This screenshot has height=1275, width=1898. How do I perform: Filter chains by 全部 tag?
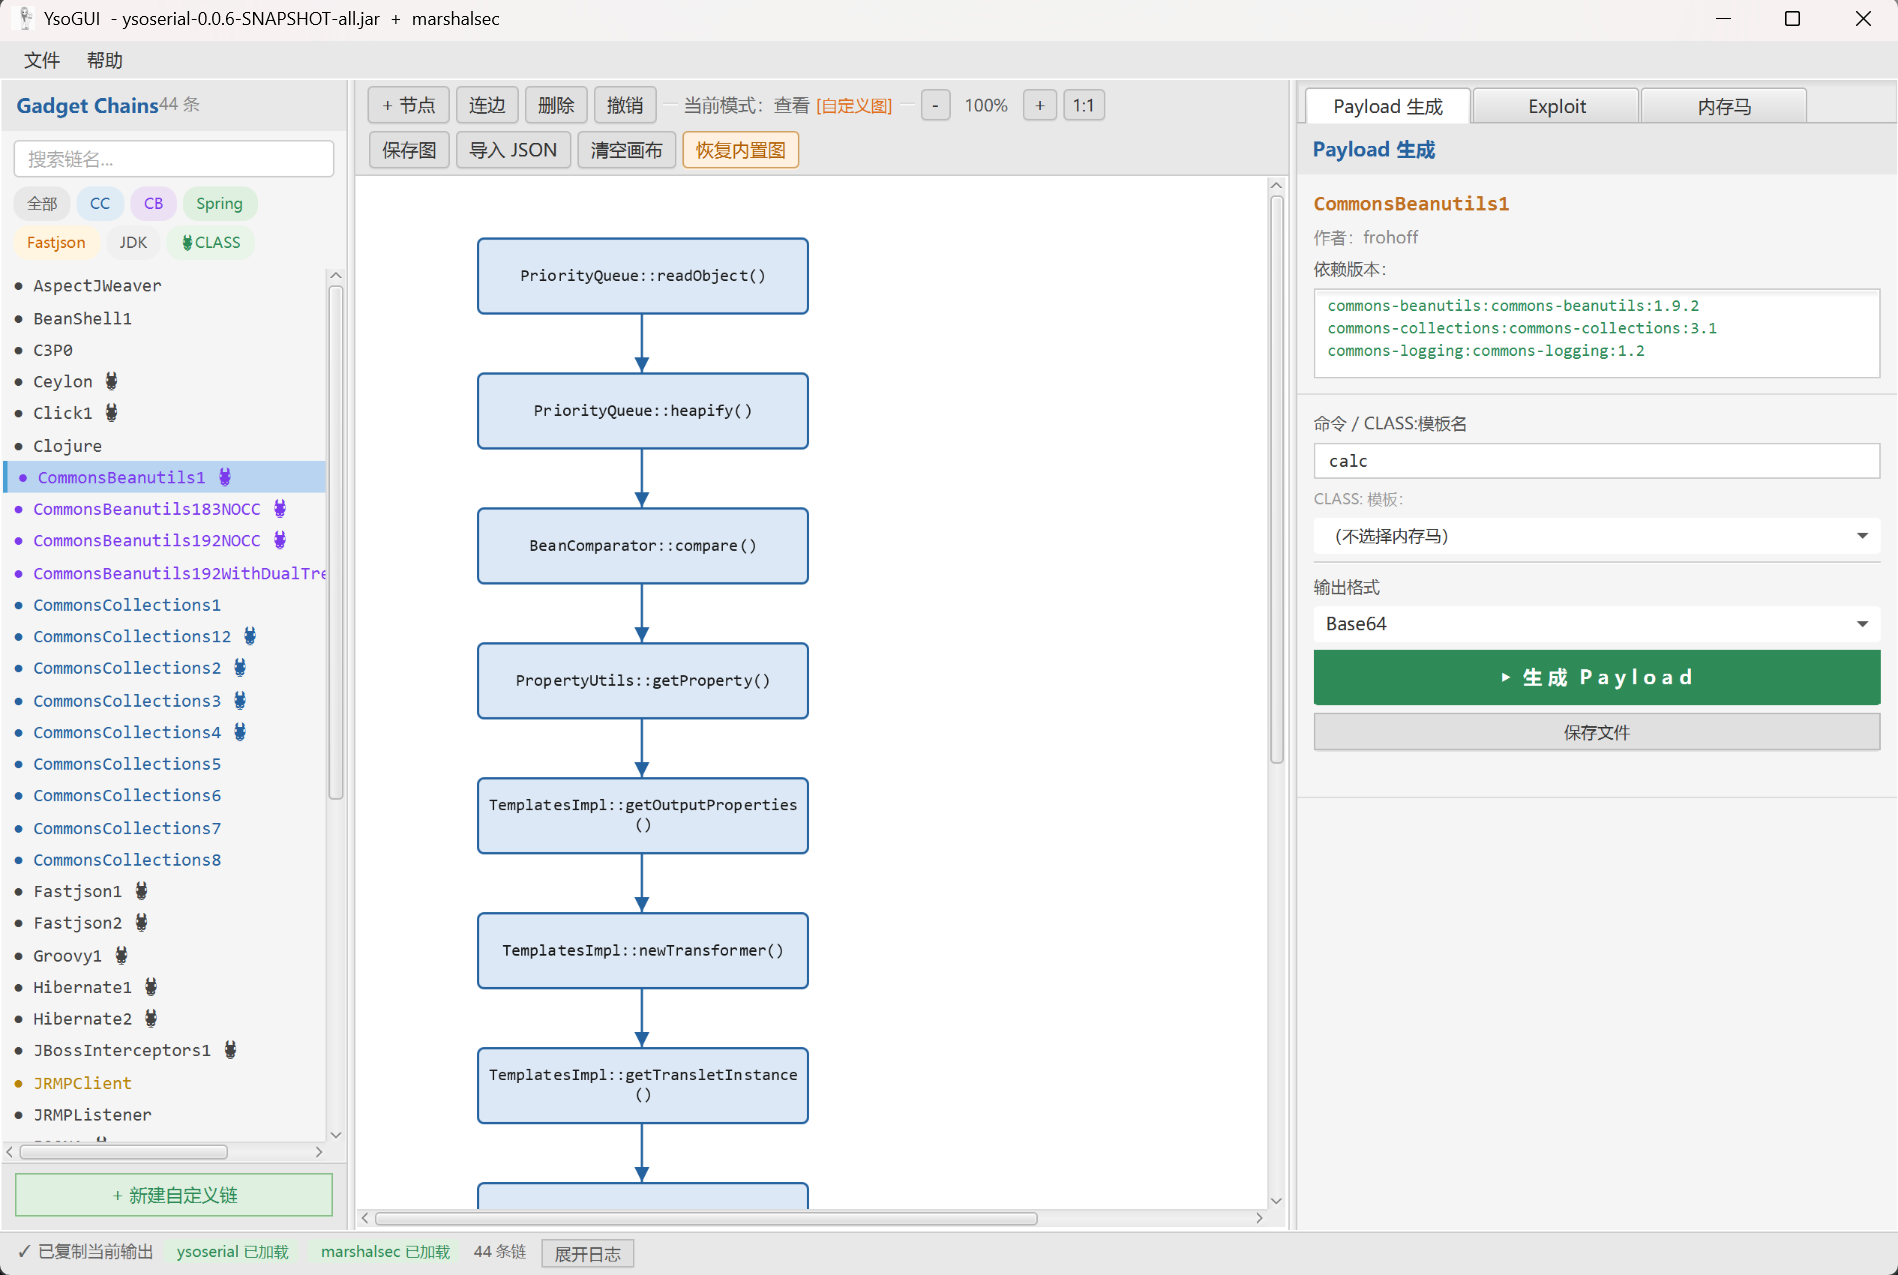[x=42, y=203]
